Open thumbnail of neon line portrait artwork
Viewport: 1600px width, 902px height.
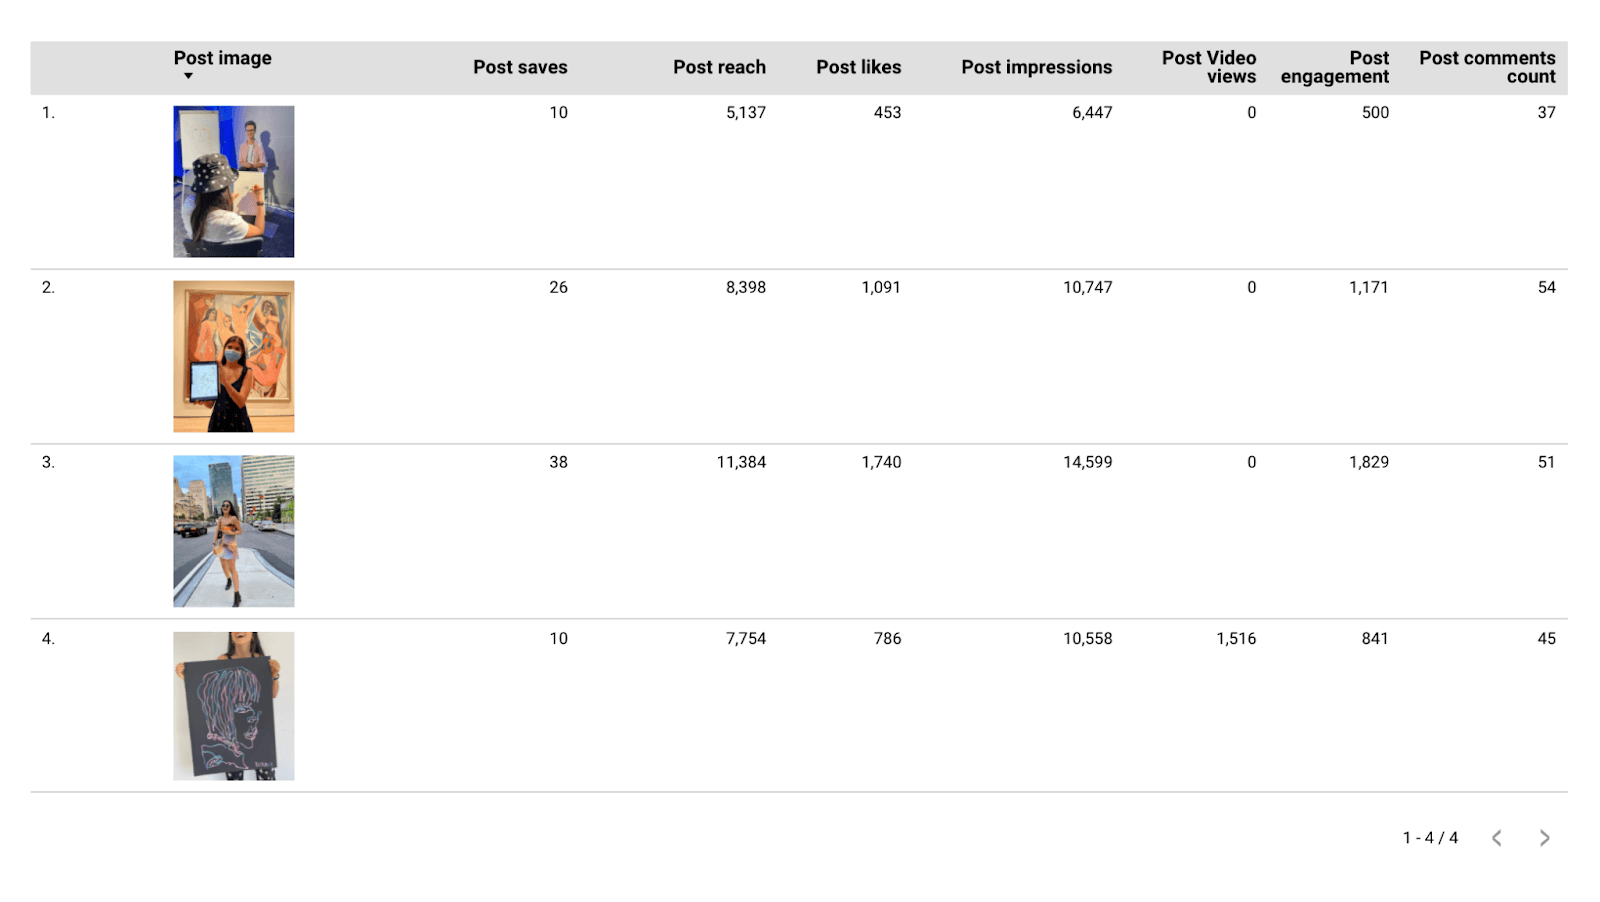tap(234, 706)
